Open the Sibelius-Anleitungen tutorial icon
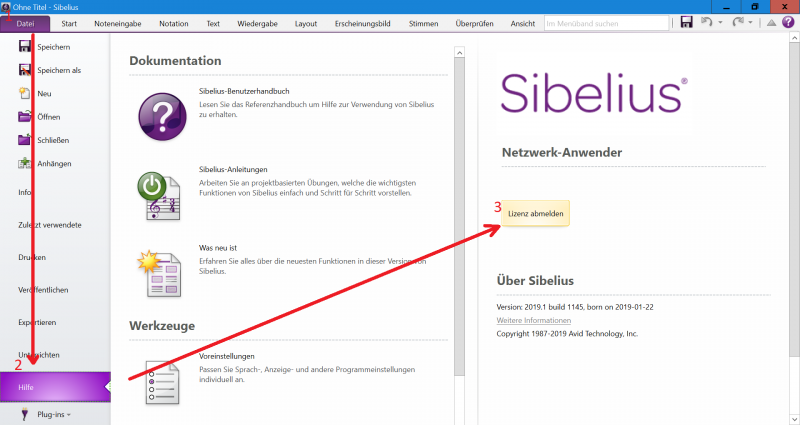The width and height of the screenshot is (800, 425). pos(159,196)
